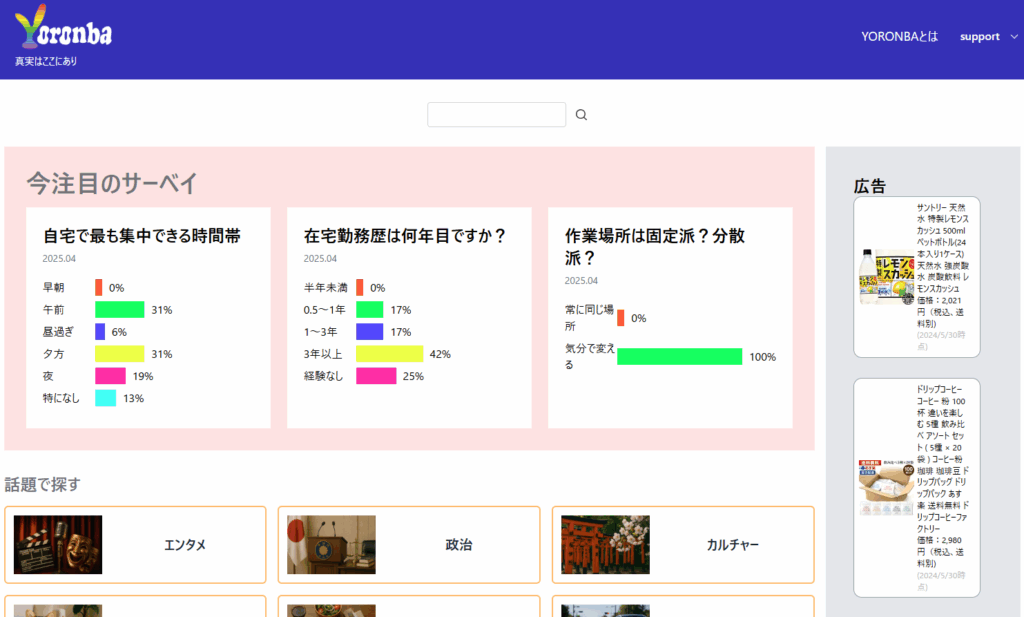Click the Yoronba logo in header
The height and width of the screenshot is (617, 1024).
(64, 28)
